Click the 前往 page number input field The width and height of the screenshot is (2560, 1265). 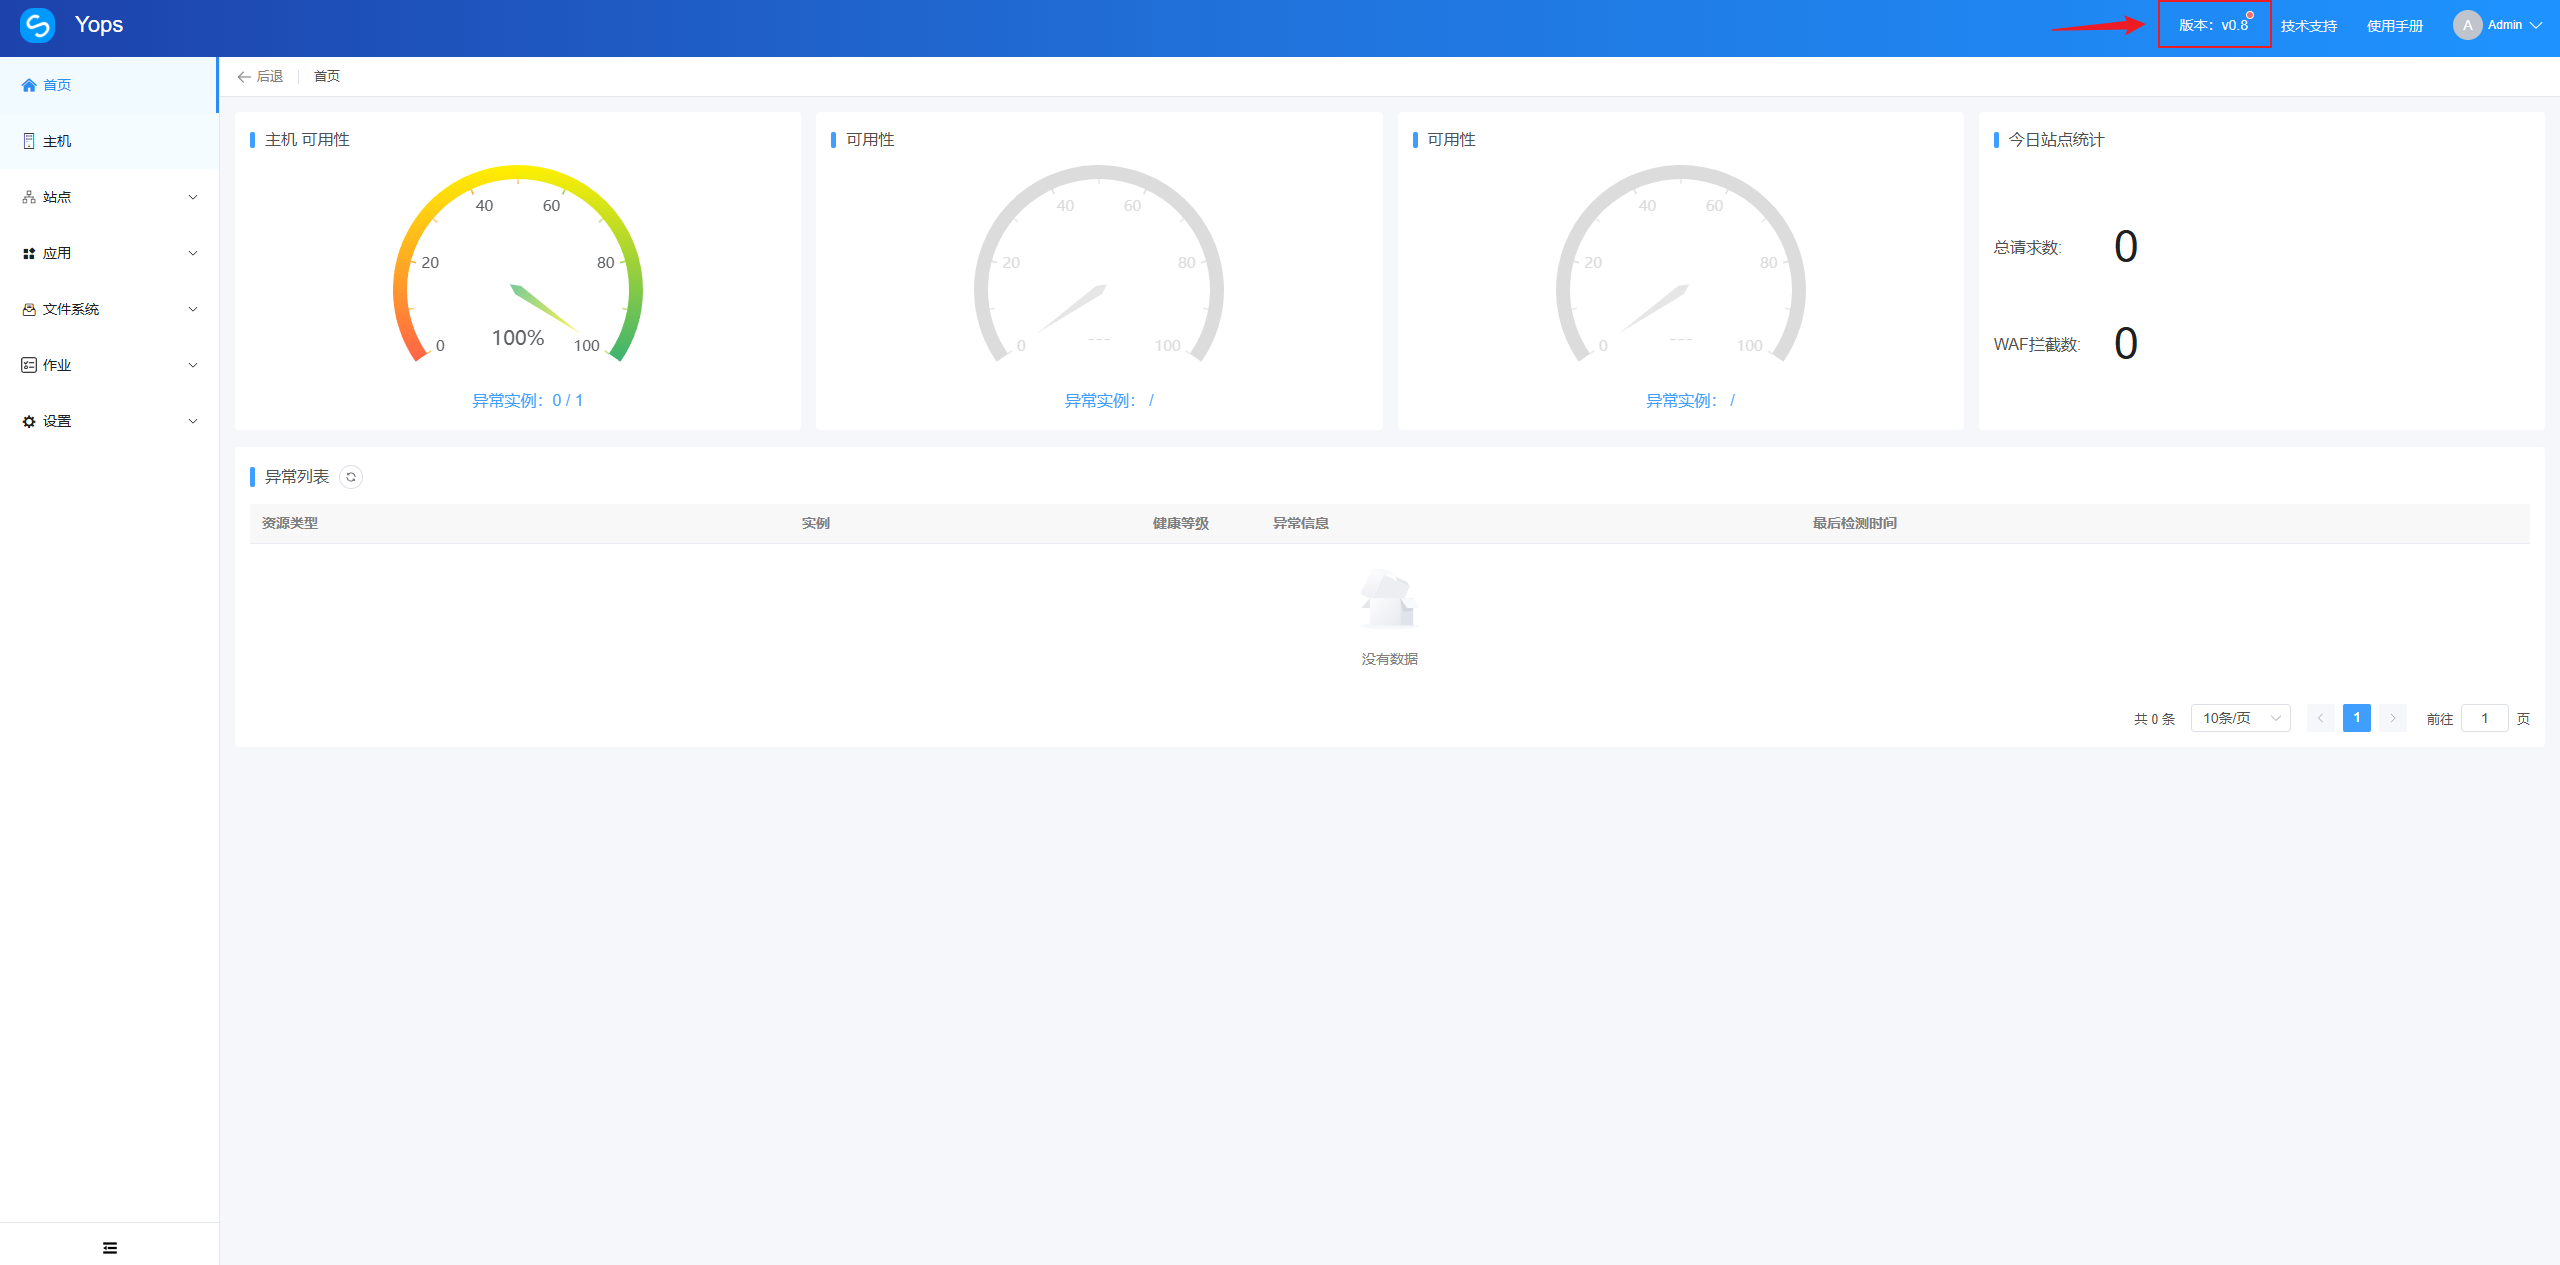[x=2484, y=718]
